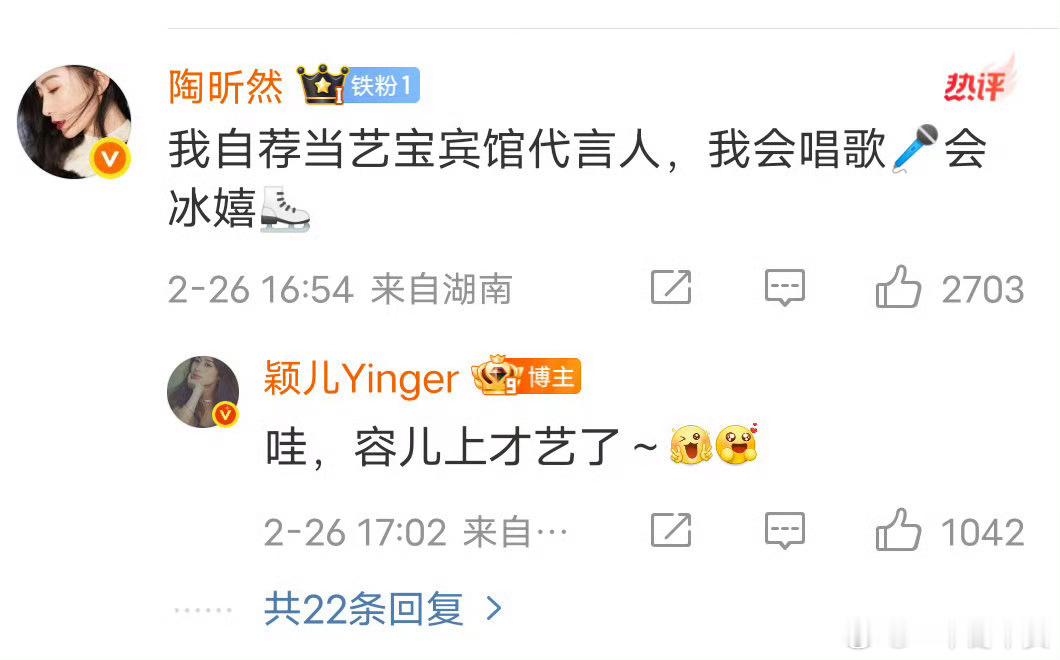Click the 2703 like count

tap(983, 289)
